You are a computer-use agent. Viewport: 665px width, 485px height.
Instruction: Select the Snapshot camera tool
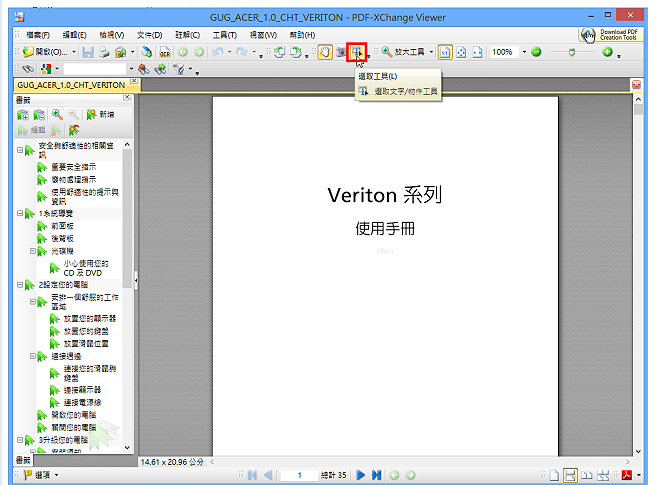341,52
